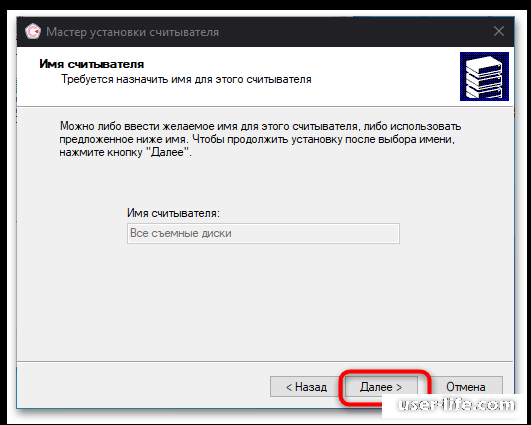
Task: Close the Мастер установки считывателя window
Action: point(498,31)
